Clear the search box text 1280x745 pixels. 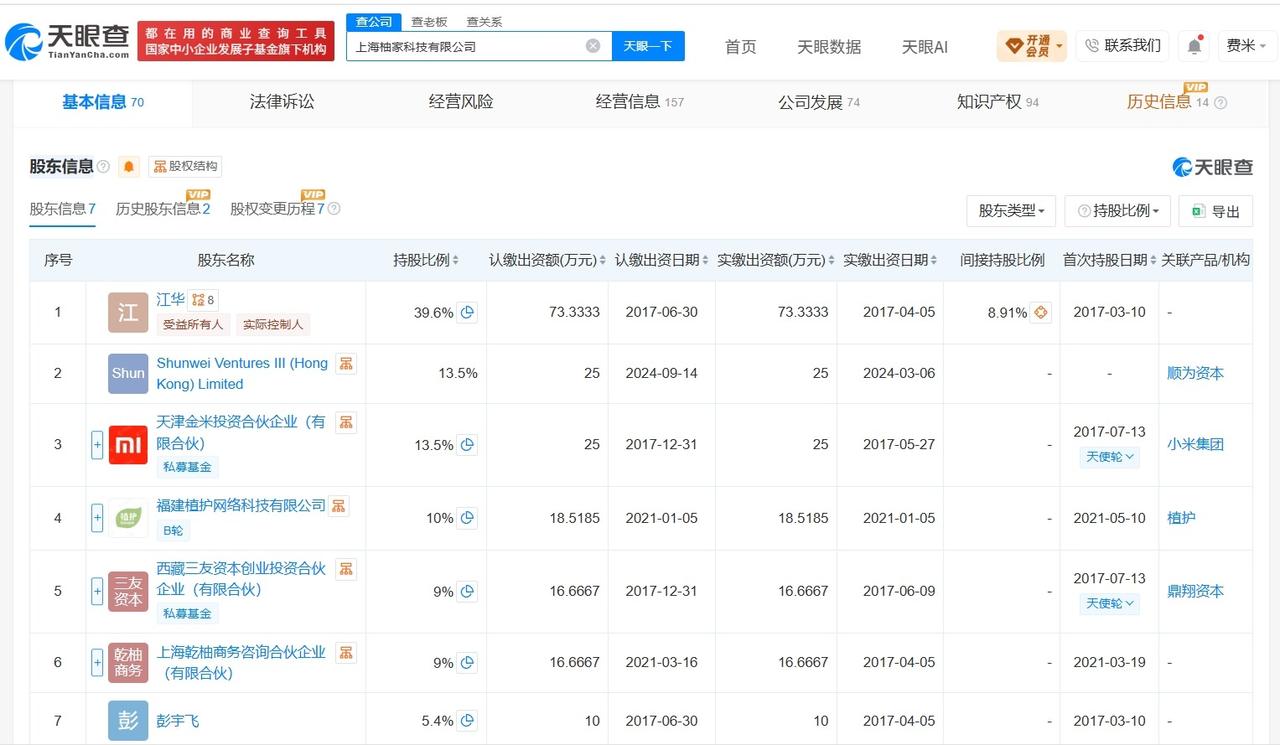[x=593, y=46]
